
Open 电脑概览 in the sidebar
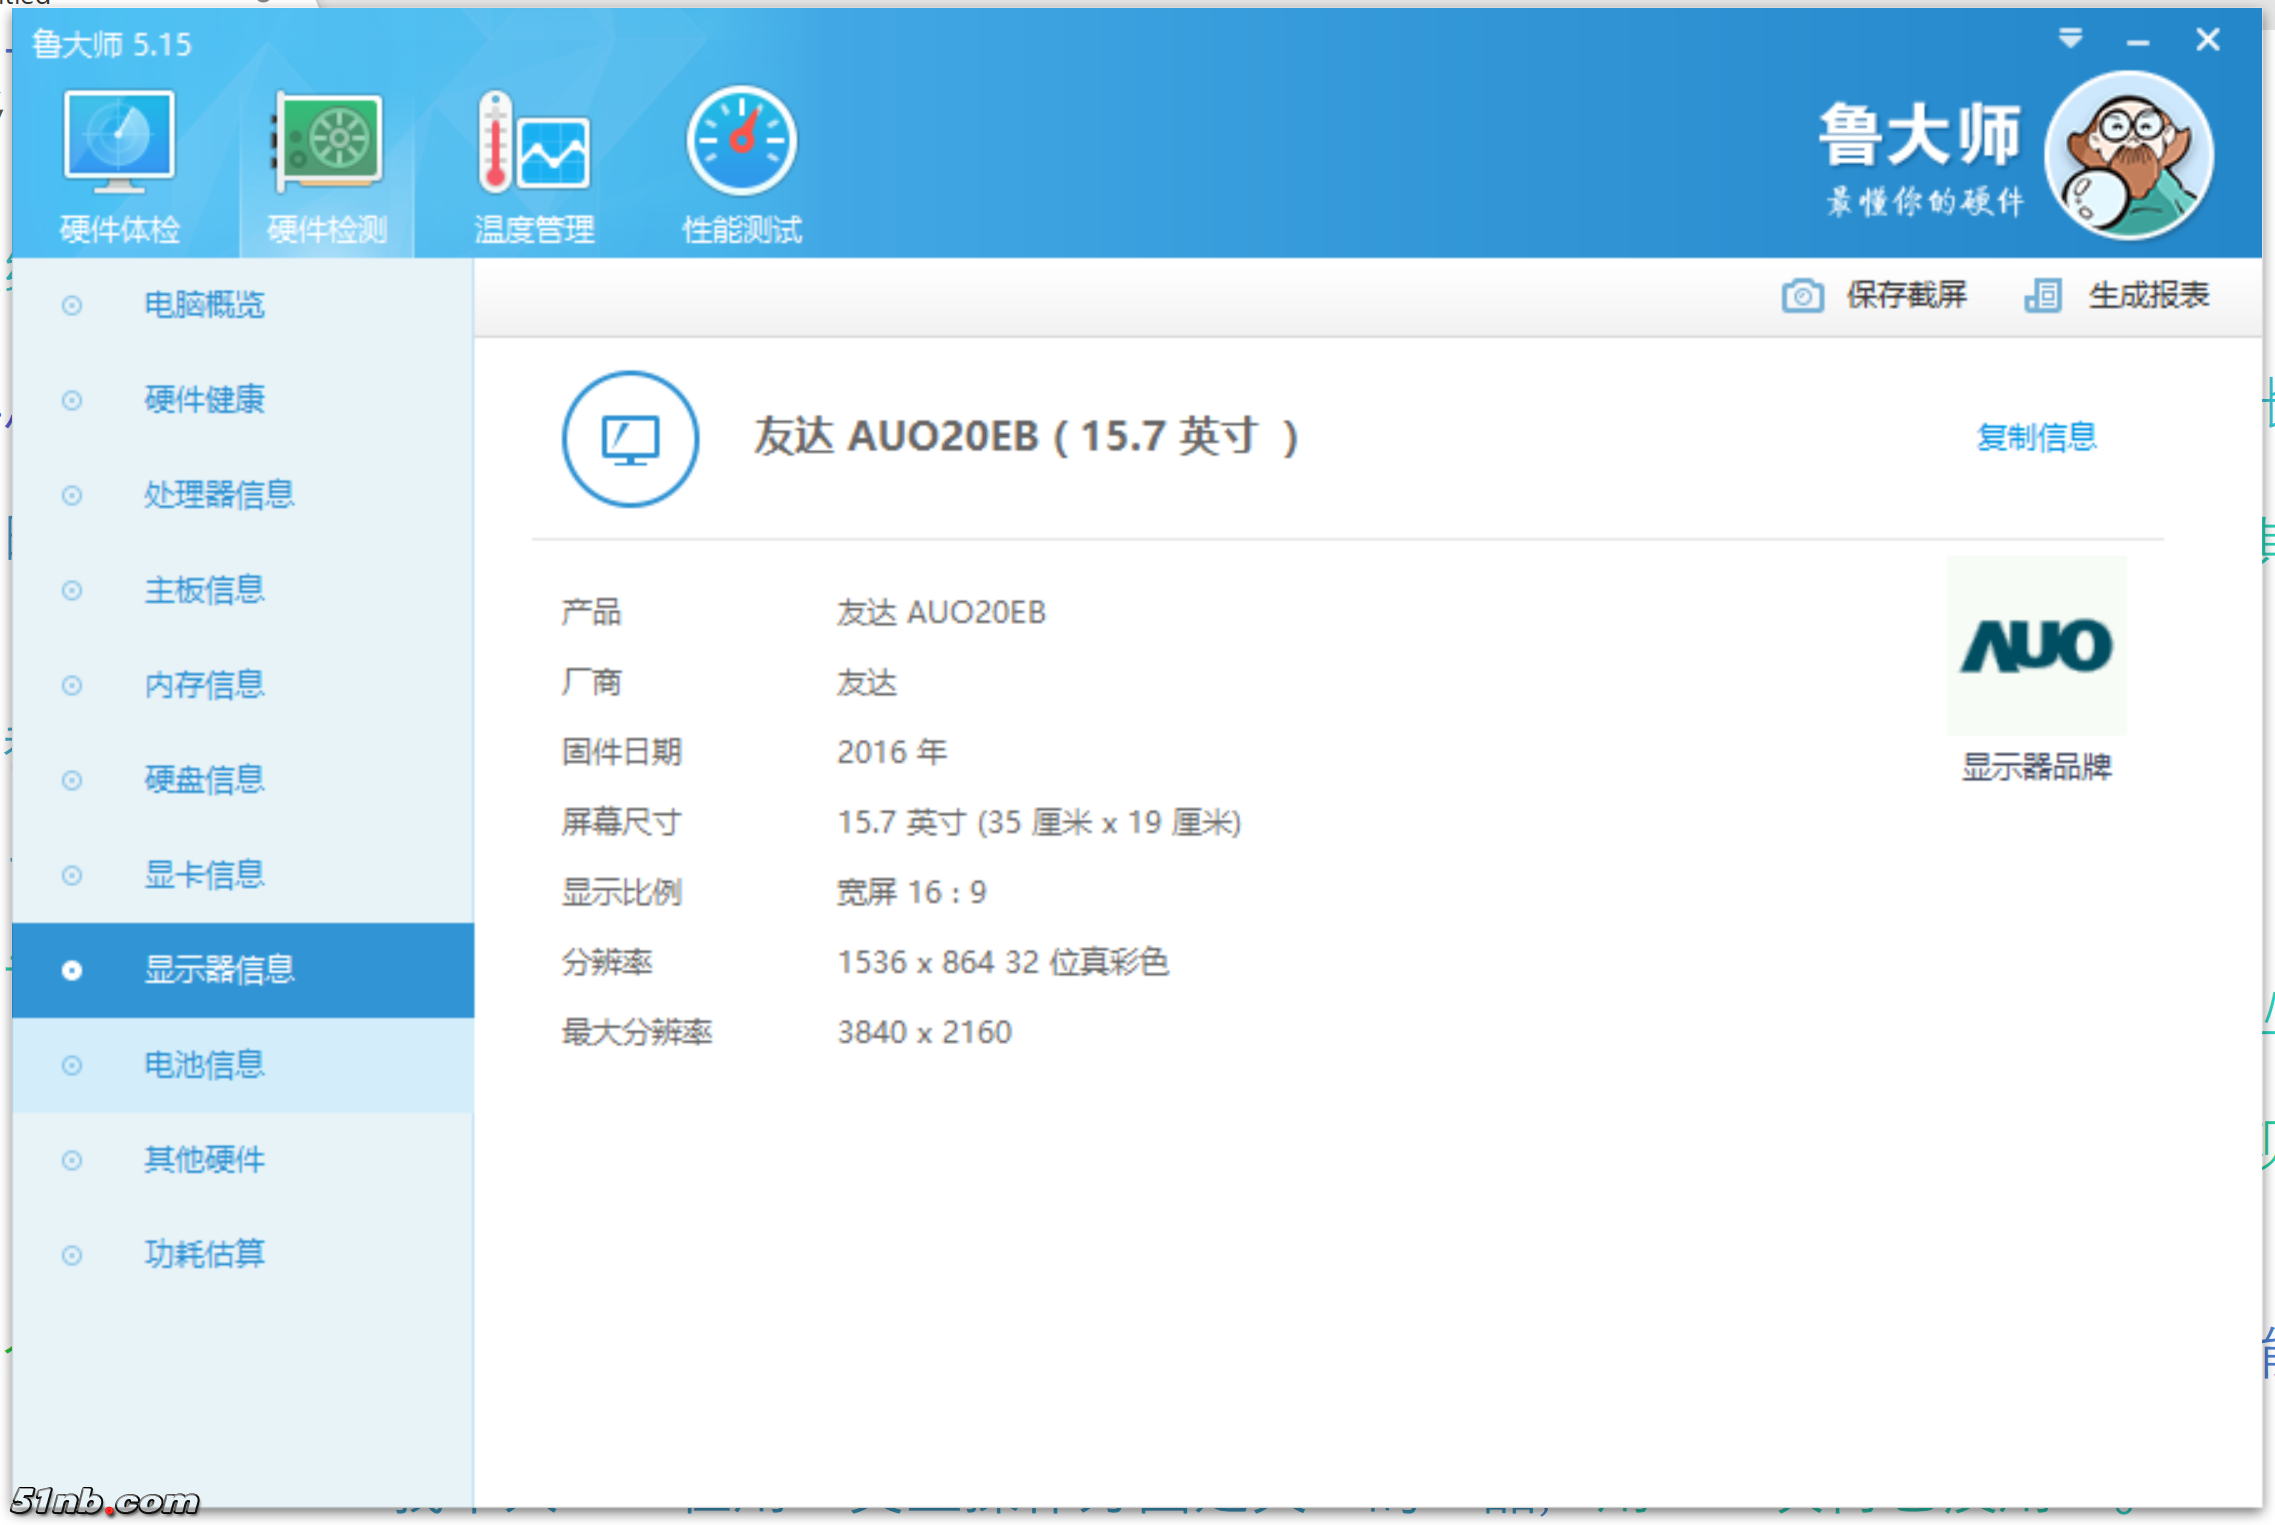pyautogui.click(x=204, y=304)
